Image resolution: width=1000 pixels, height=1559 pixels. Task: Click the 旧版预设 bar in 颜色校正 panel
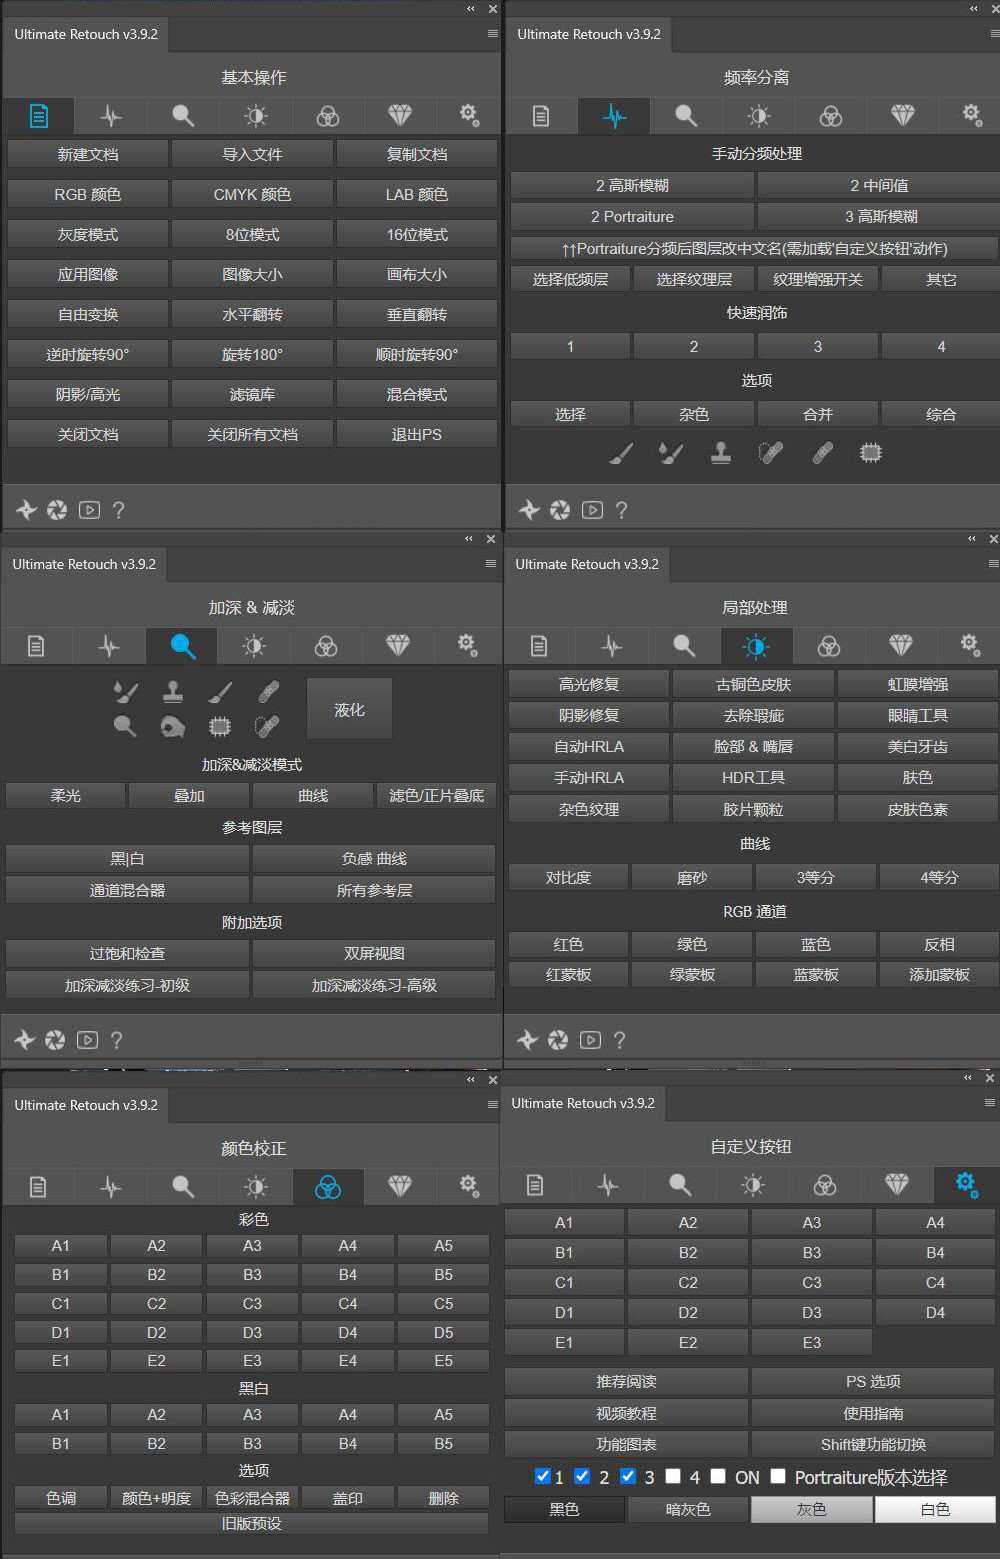coord(251,1523)
